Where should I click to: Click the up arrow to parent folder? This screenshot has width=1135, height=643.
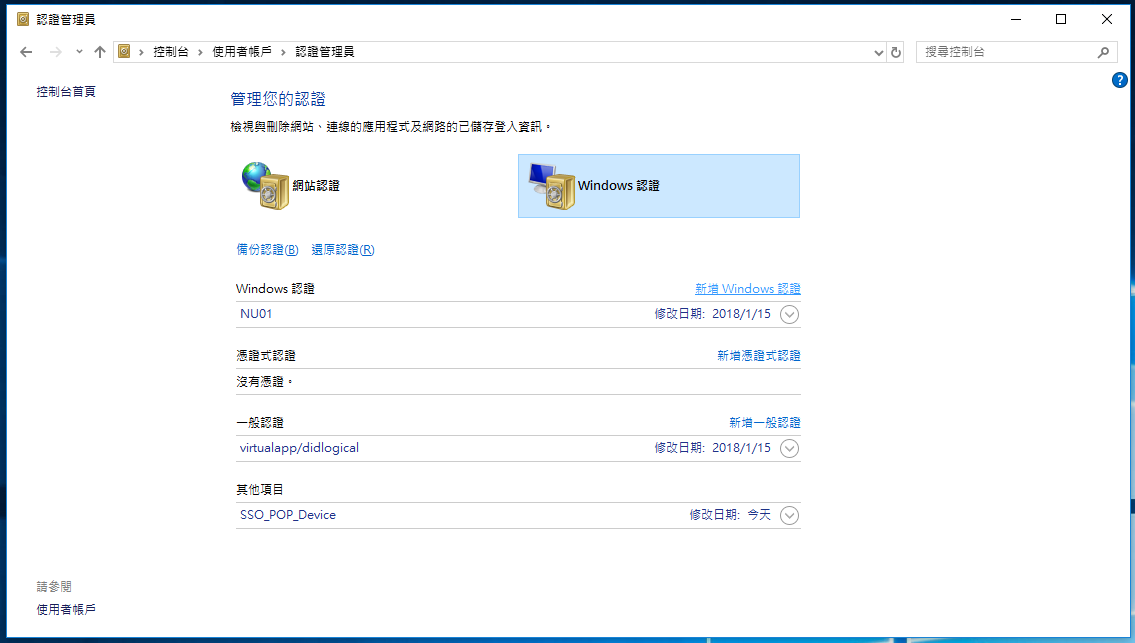click(x=99, y=52)
